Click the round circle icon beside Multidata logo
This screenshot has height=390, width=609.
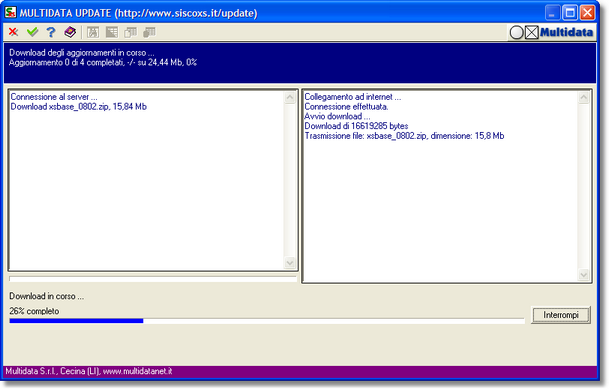tap(517, 33)
